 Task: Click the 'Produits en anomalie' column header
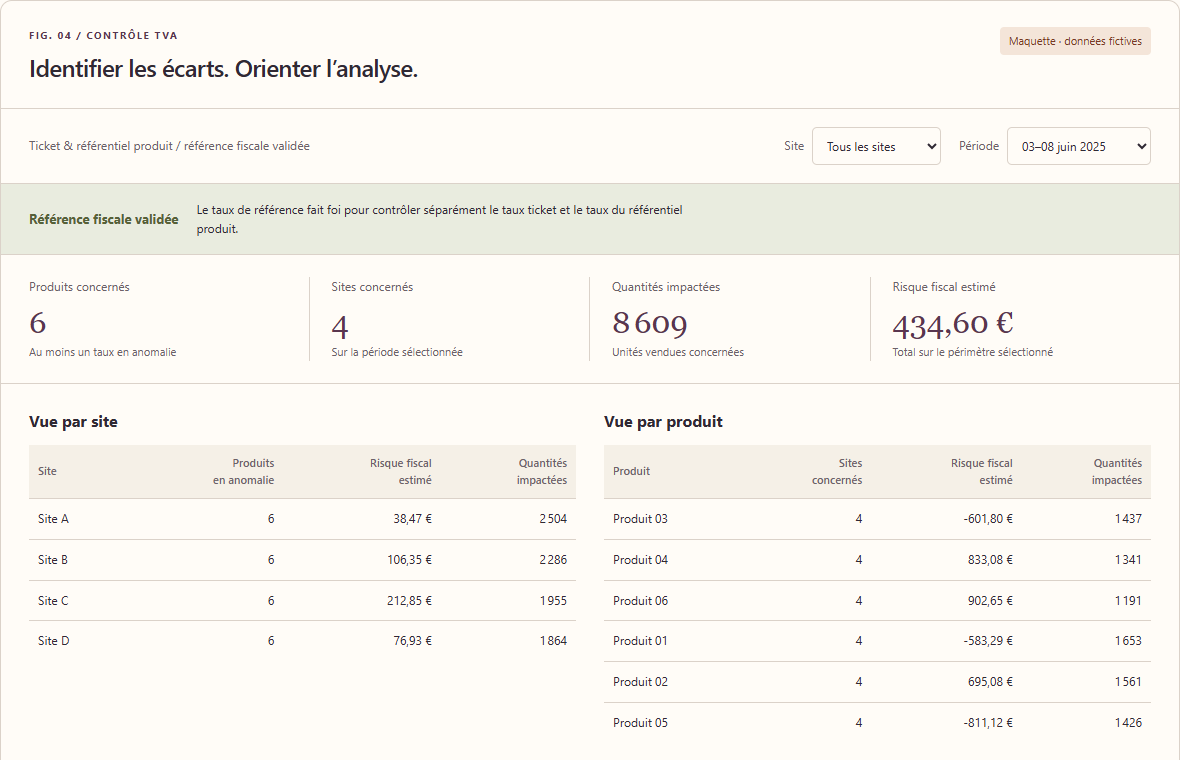click(244, 472)
